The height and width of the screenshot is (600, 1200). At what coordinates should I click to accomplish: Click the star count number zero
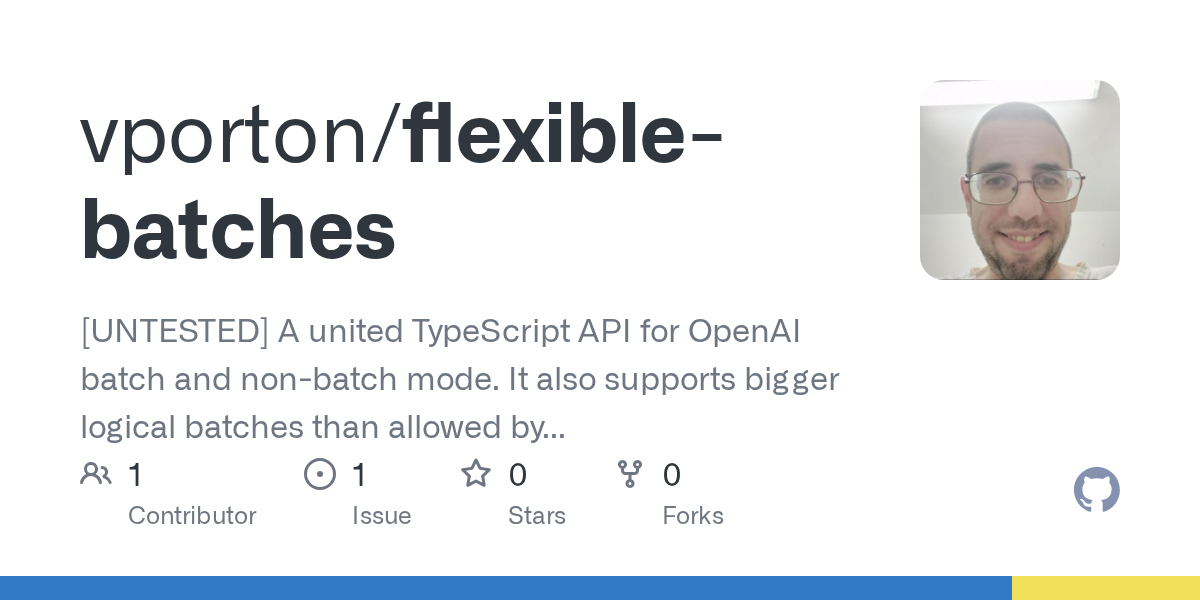517,475
